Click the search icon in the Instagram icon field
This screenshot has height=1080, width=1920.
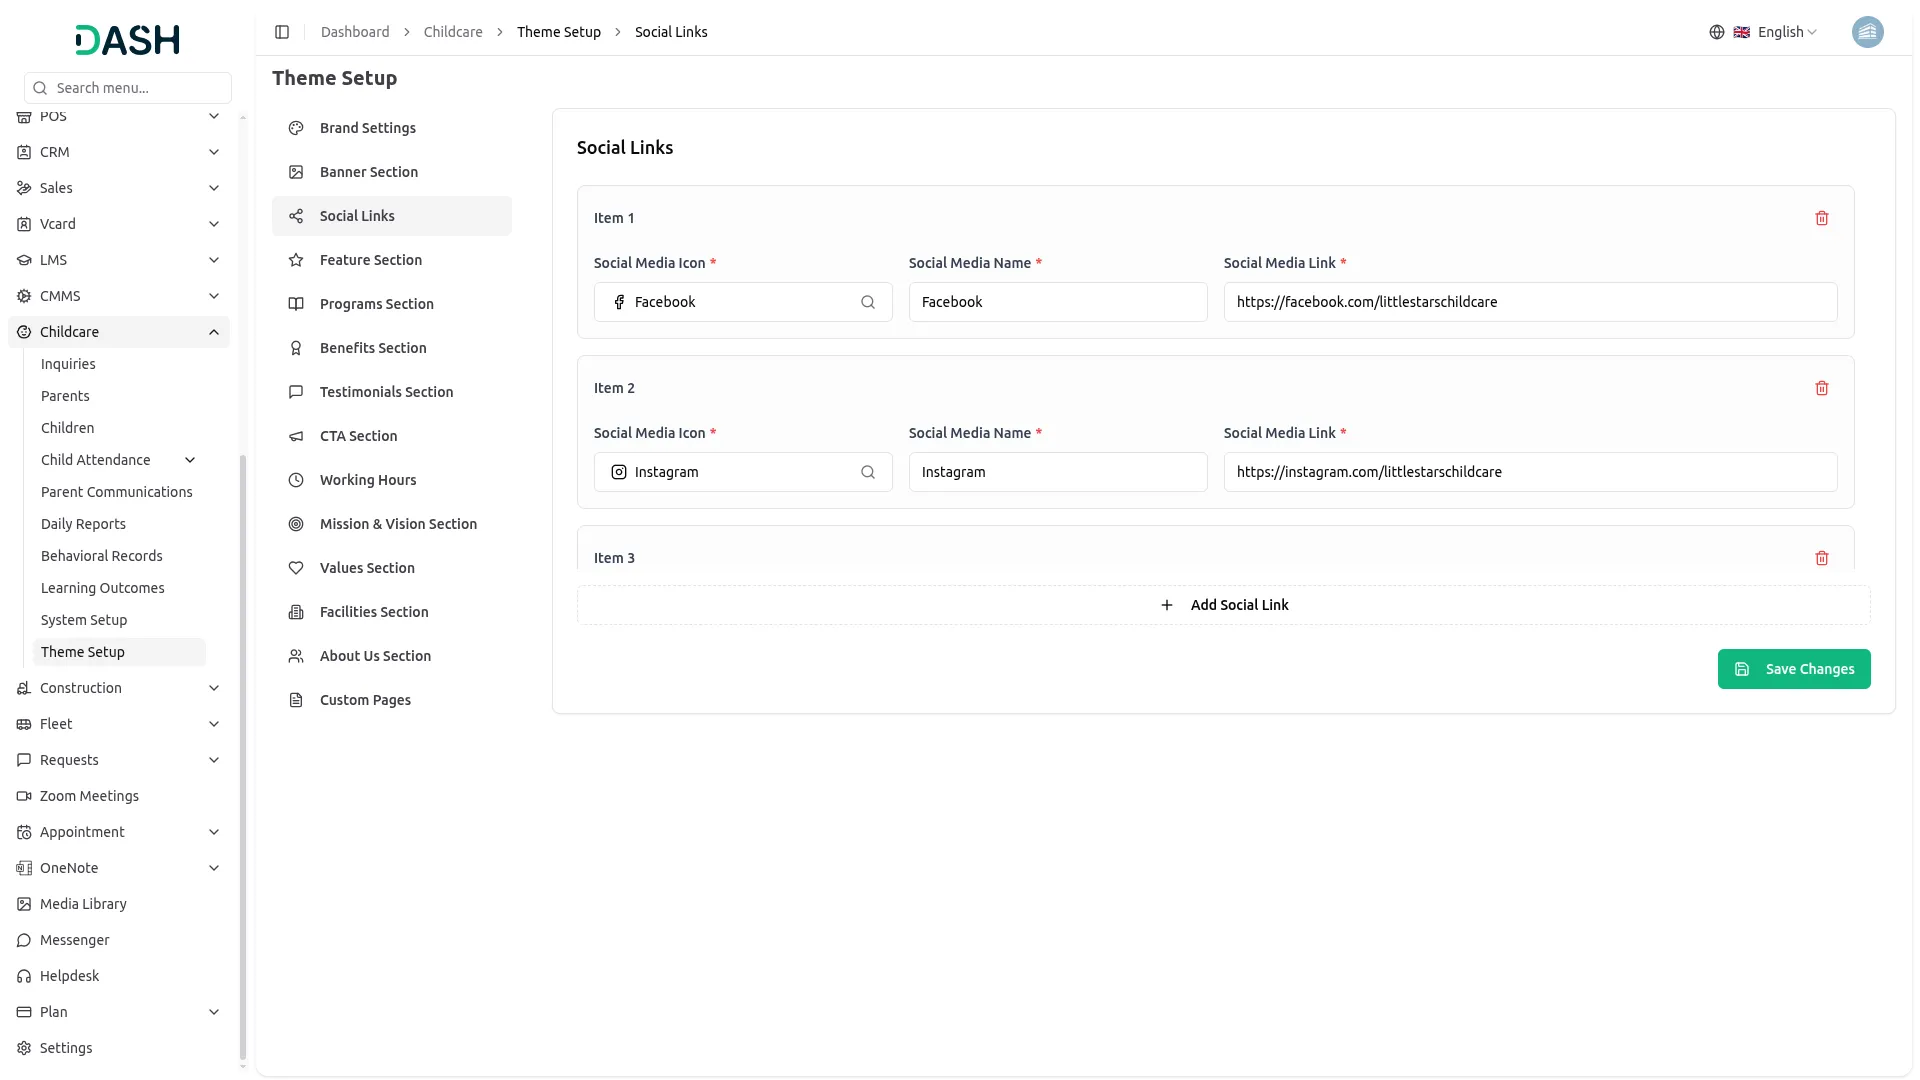click(868, 472)
